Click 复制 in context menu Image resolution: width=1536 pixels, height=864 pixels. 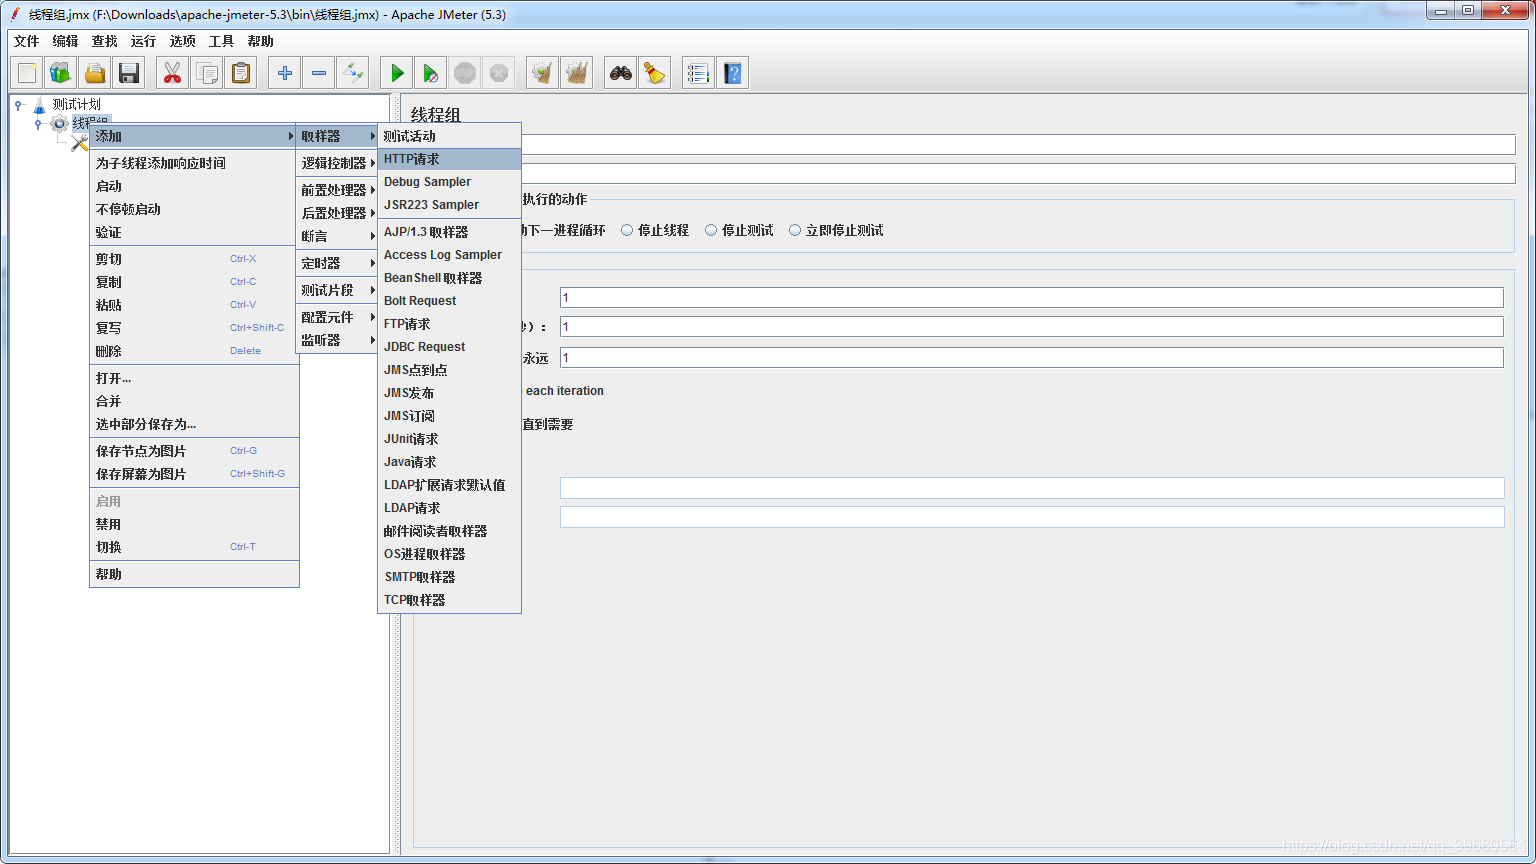click(194, 282)
